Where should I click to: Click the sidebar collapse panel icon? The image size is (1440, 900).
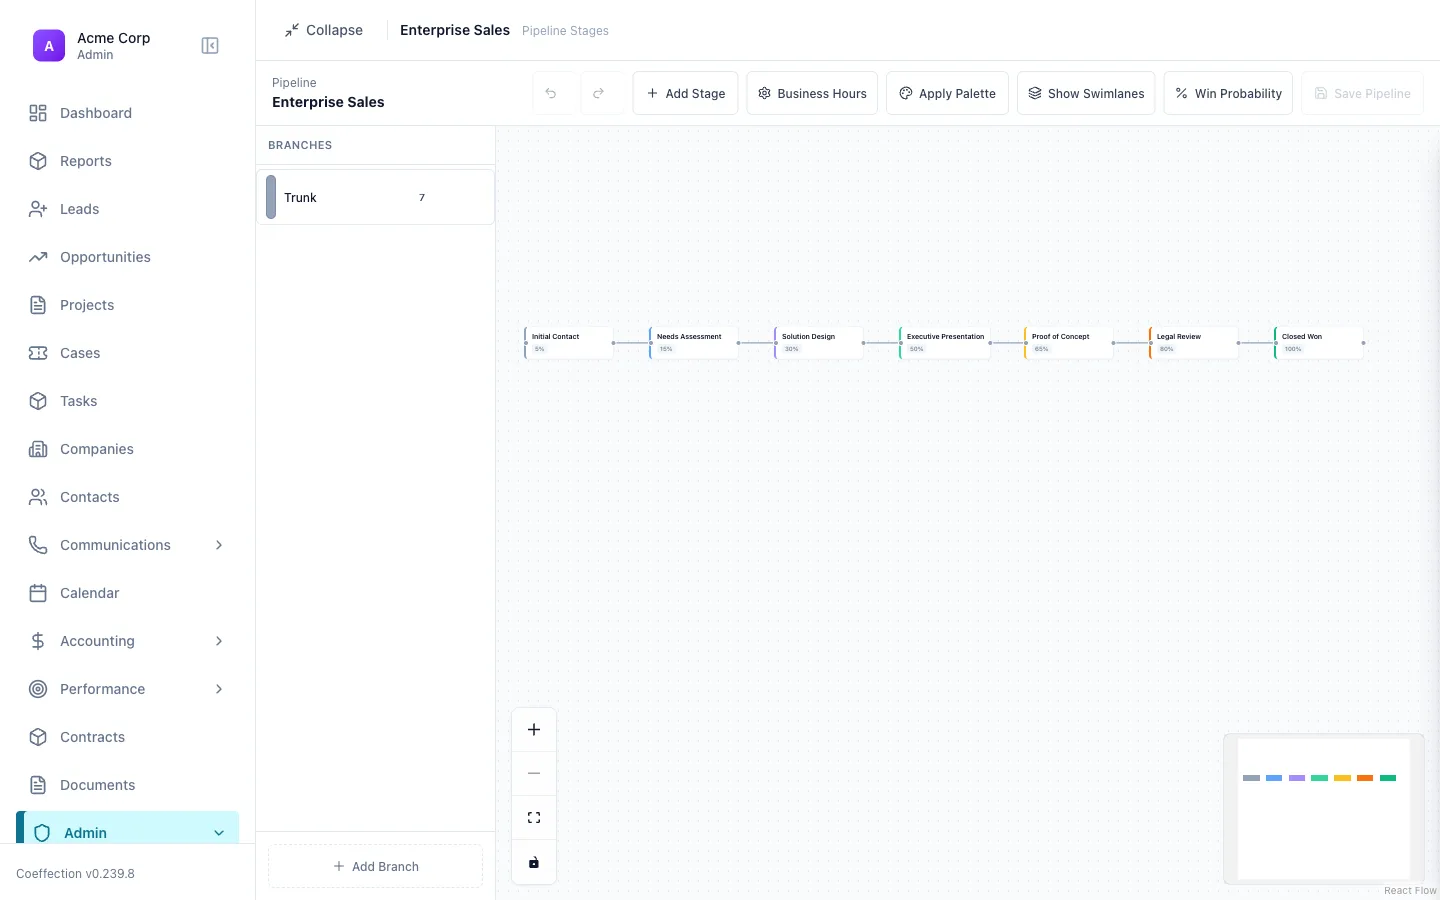click(210, 46)
